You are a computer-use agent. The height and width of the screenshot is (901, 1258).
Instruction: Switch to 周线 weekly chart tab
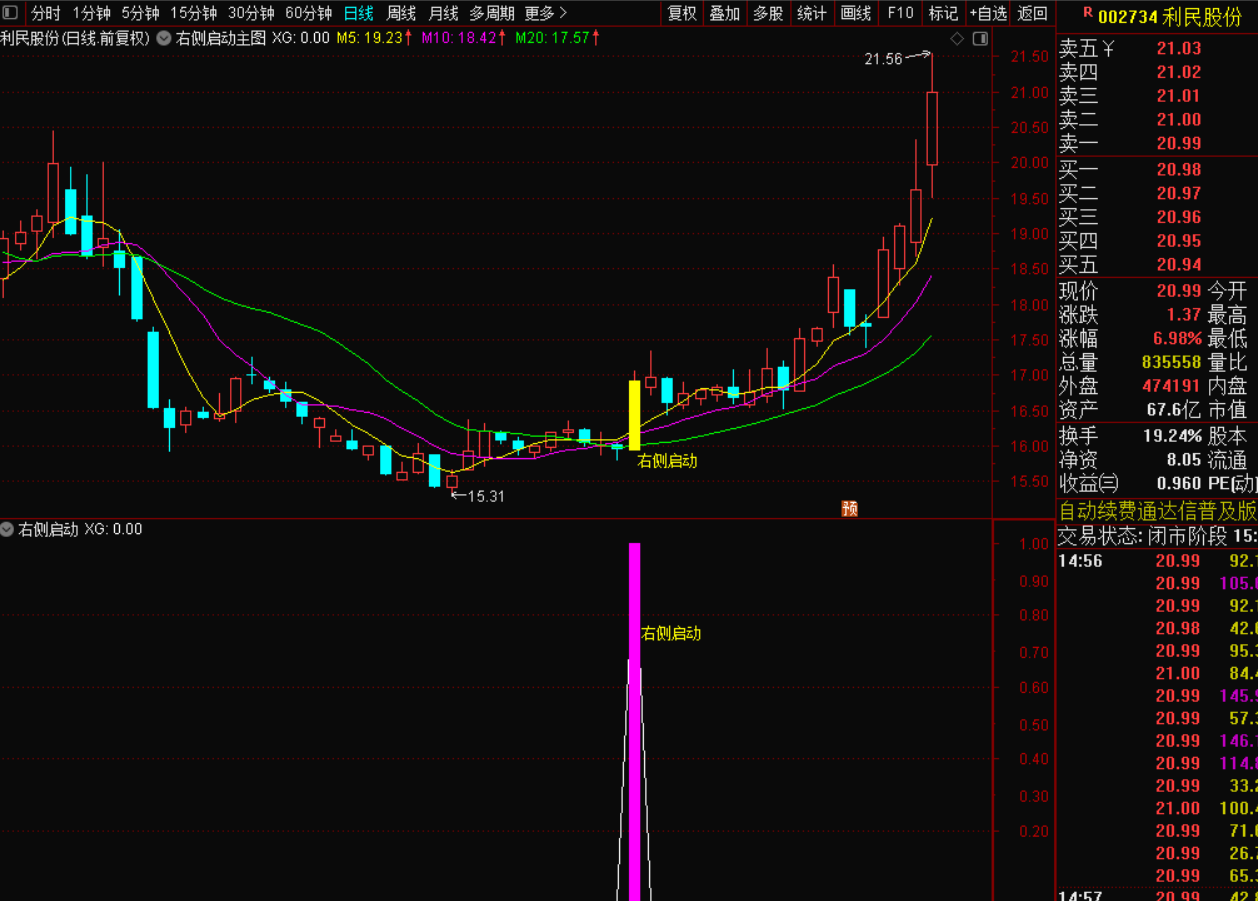(401, 13)
